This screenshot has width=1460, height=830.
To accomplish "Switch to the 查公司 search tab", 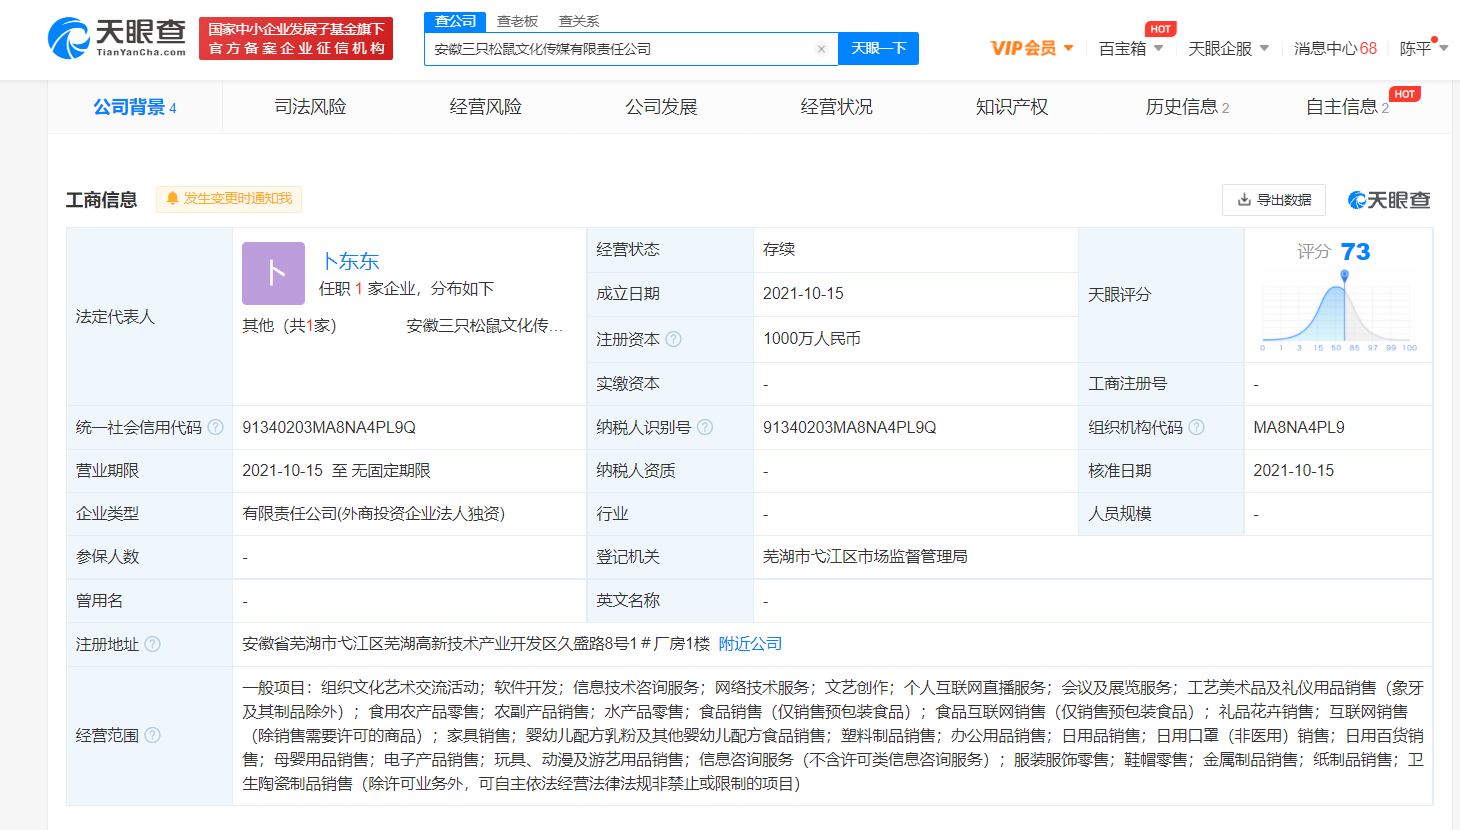I will (455, 21).
